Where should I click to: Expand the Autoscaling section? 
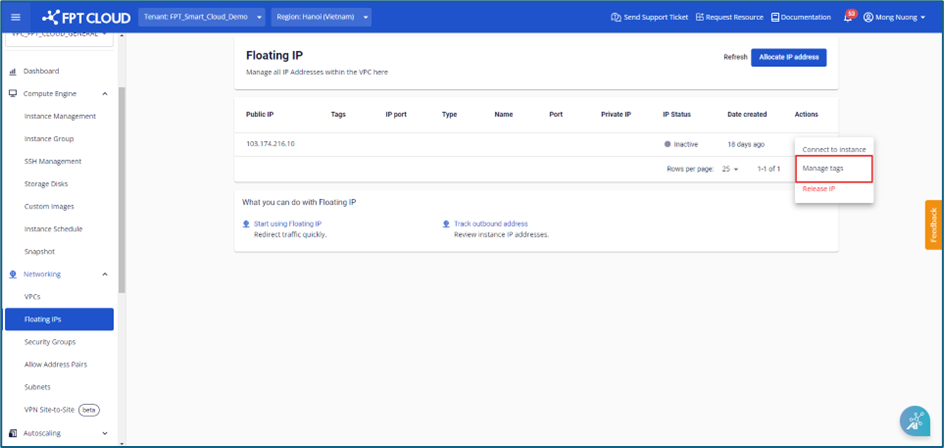[x=105, y=433]
